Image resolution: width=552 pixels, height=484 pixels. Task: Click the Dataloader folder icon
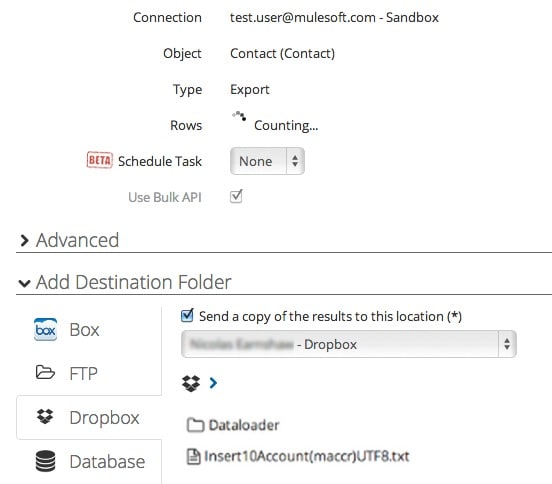pyautogui.click(x=195, y=425)
